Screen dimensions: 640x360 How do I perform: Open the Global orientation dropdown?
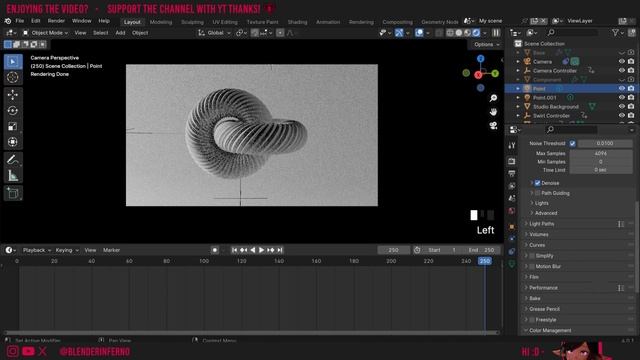(215, 33)
